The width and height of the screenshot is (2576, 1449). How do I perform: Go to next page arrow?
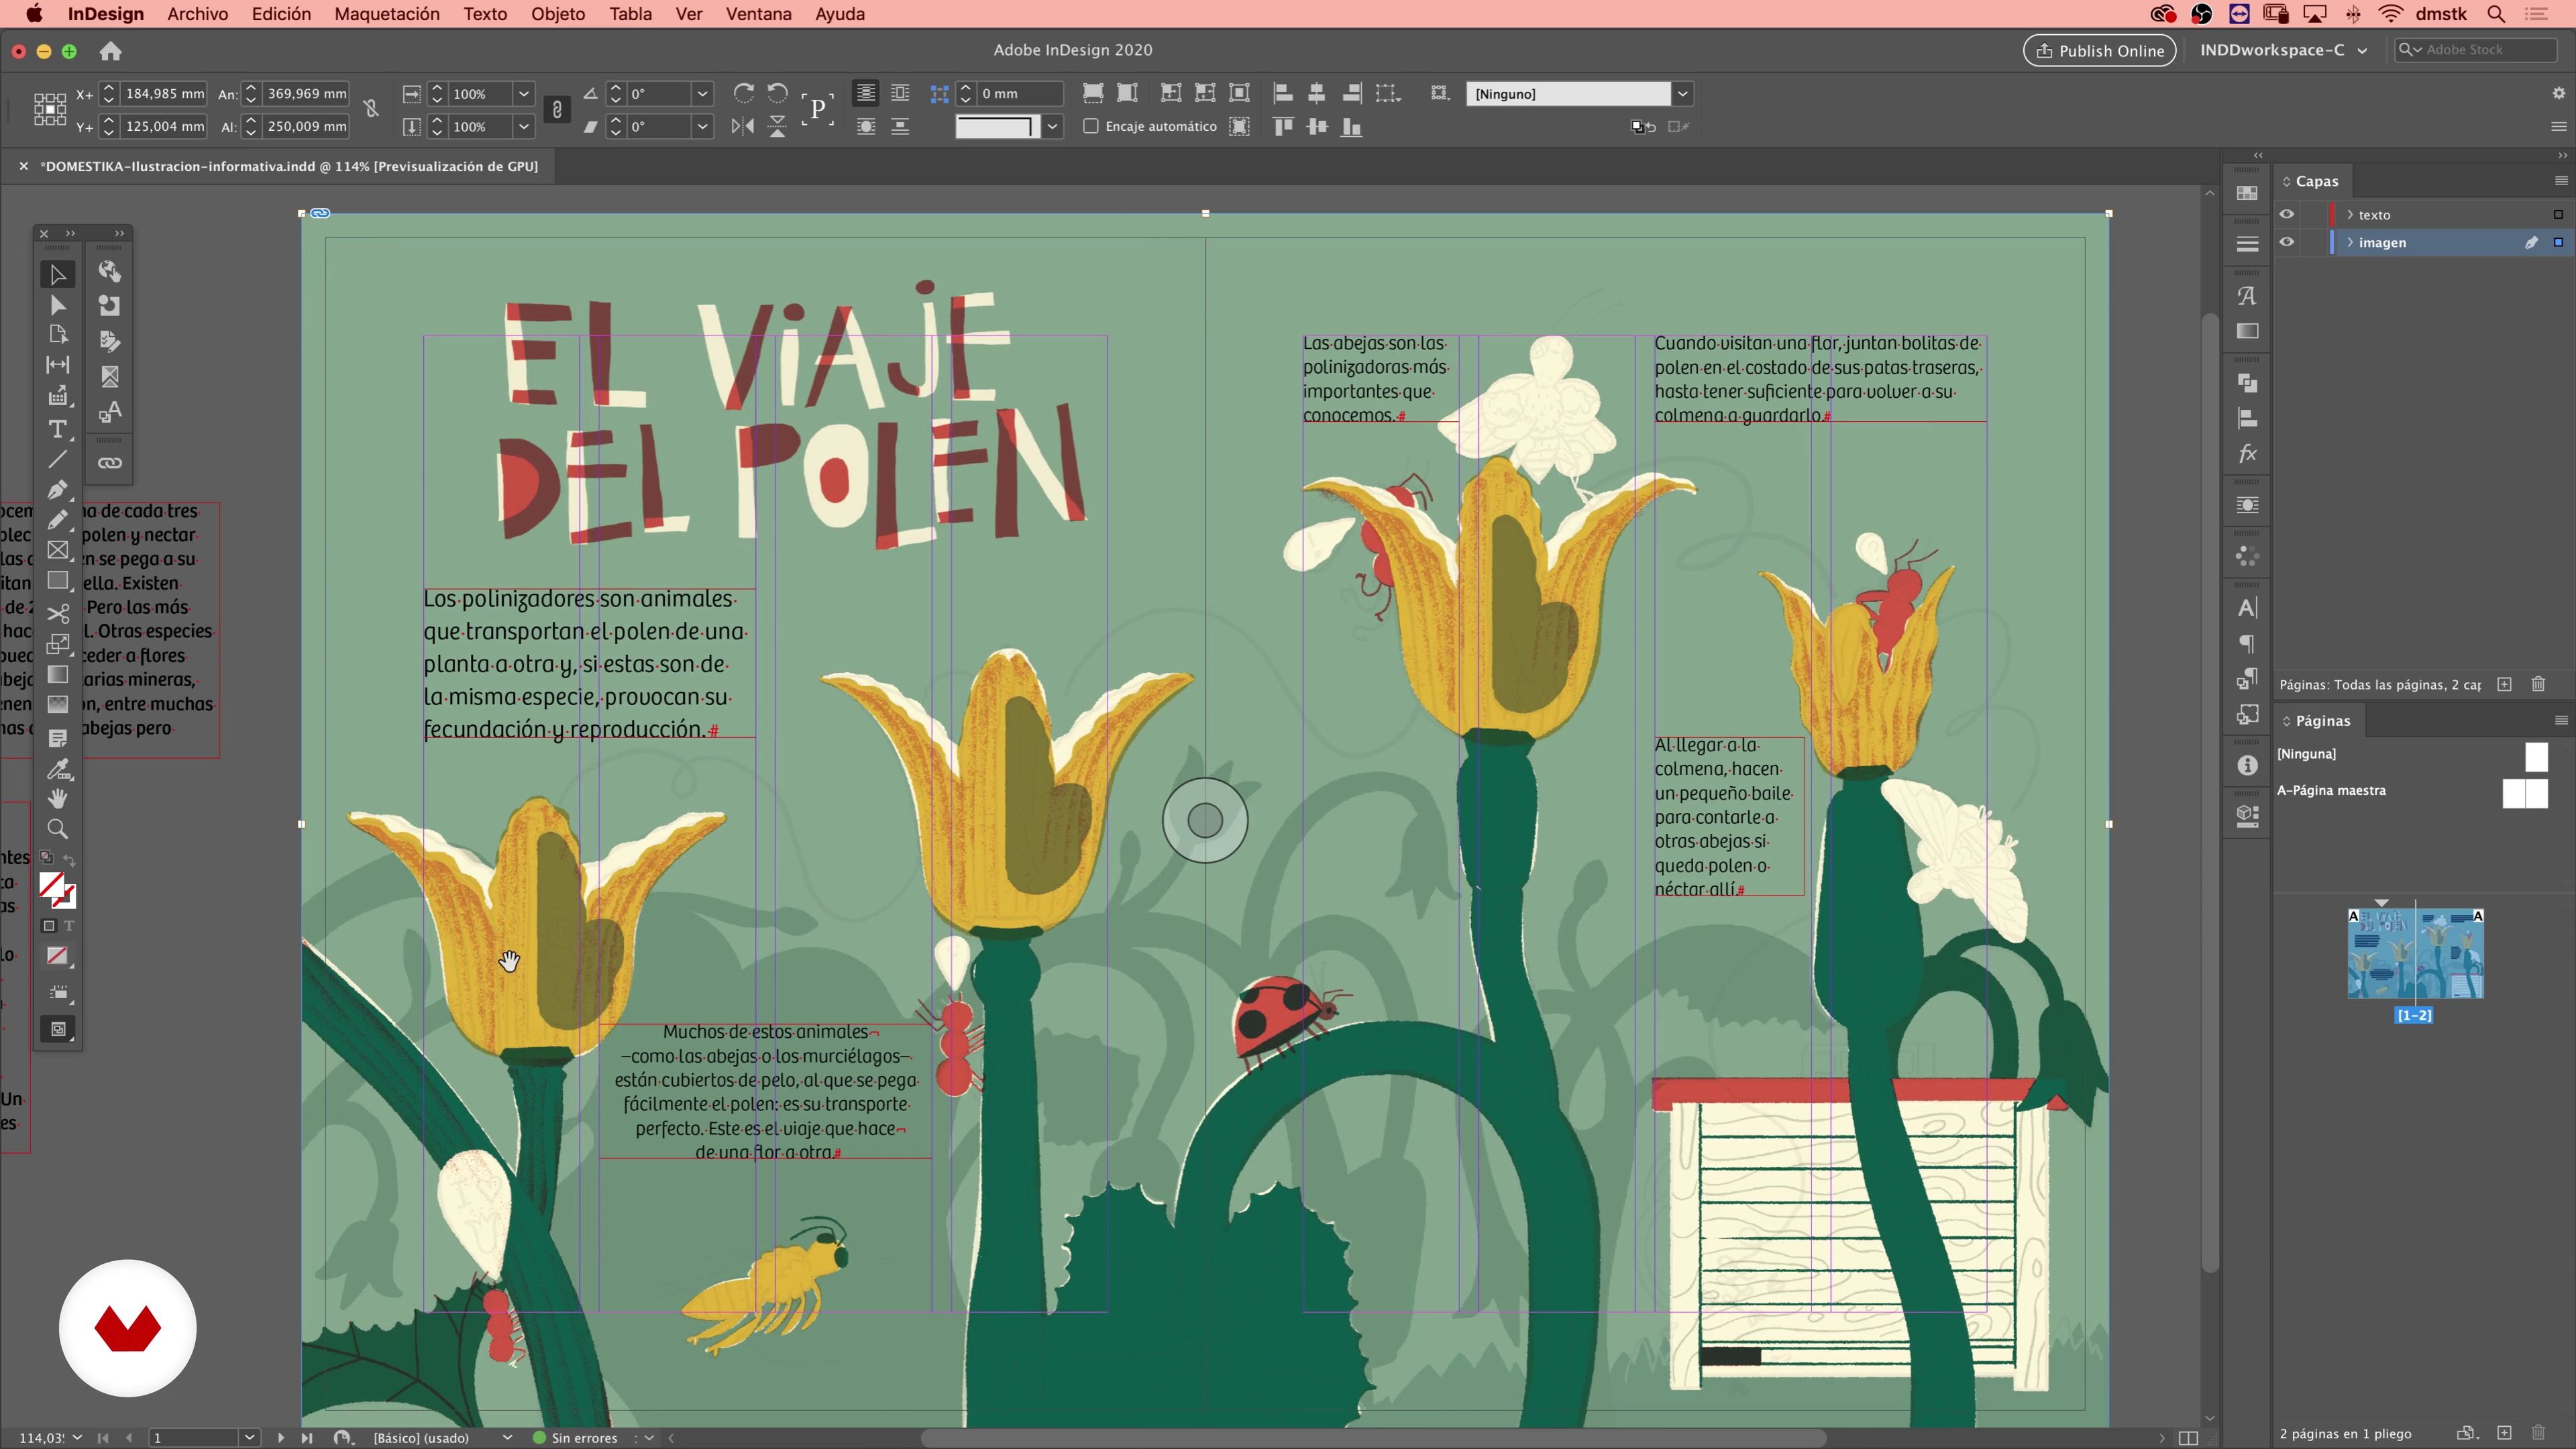280,1438
